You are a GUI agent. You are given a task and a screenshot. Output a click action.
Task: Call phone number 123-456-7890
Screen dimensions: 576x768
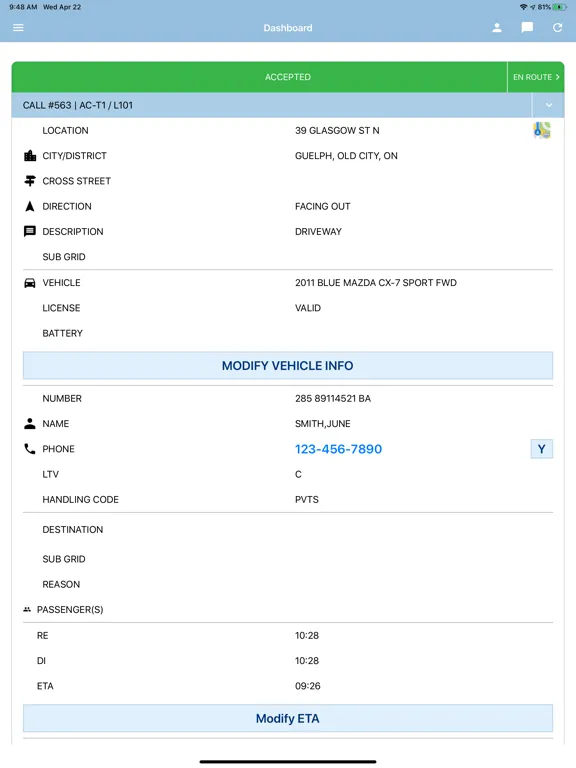(338, 449)
